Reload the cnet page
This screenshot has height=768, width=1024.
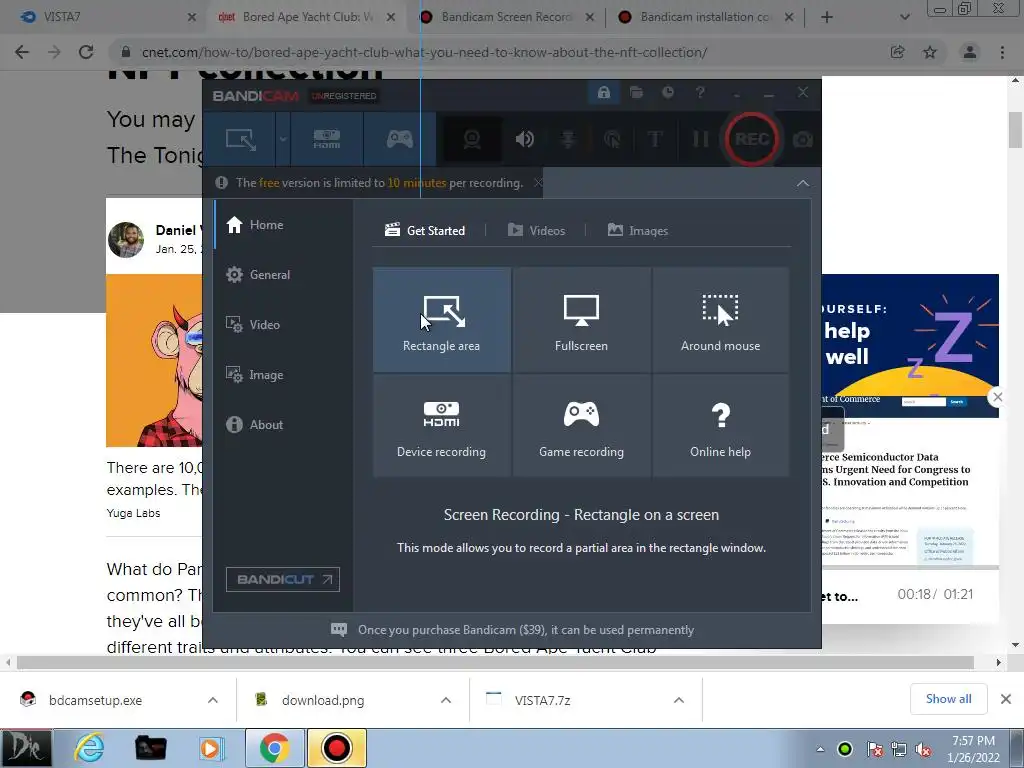click(86, 52)
